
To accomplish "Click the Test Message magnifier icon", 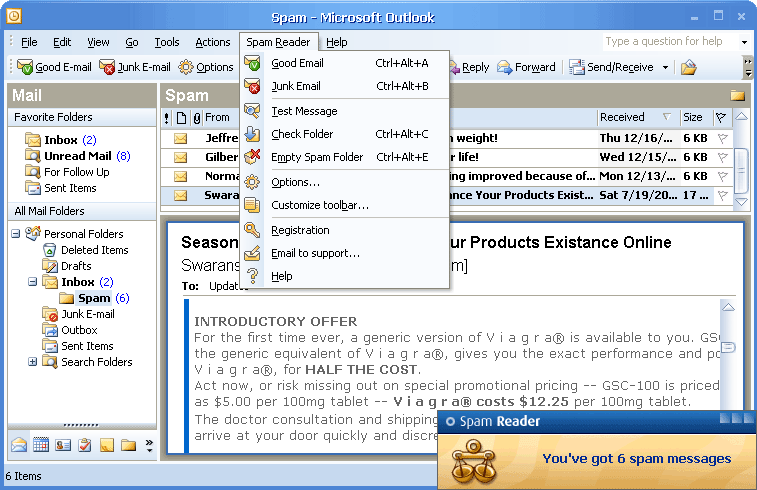I will [x=252, y=111].
